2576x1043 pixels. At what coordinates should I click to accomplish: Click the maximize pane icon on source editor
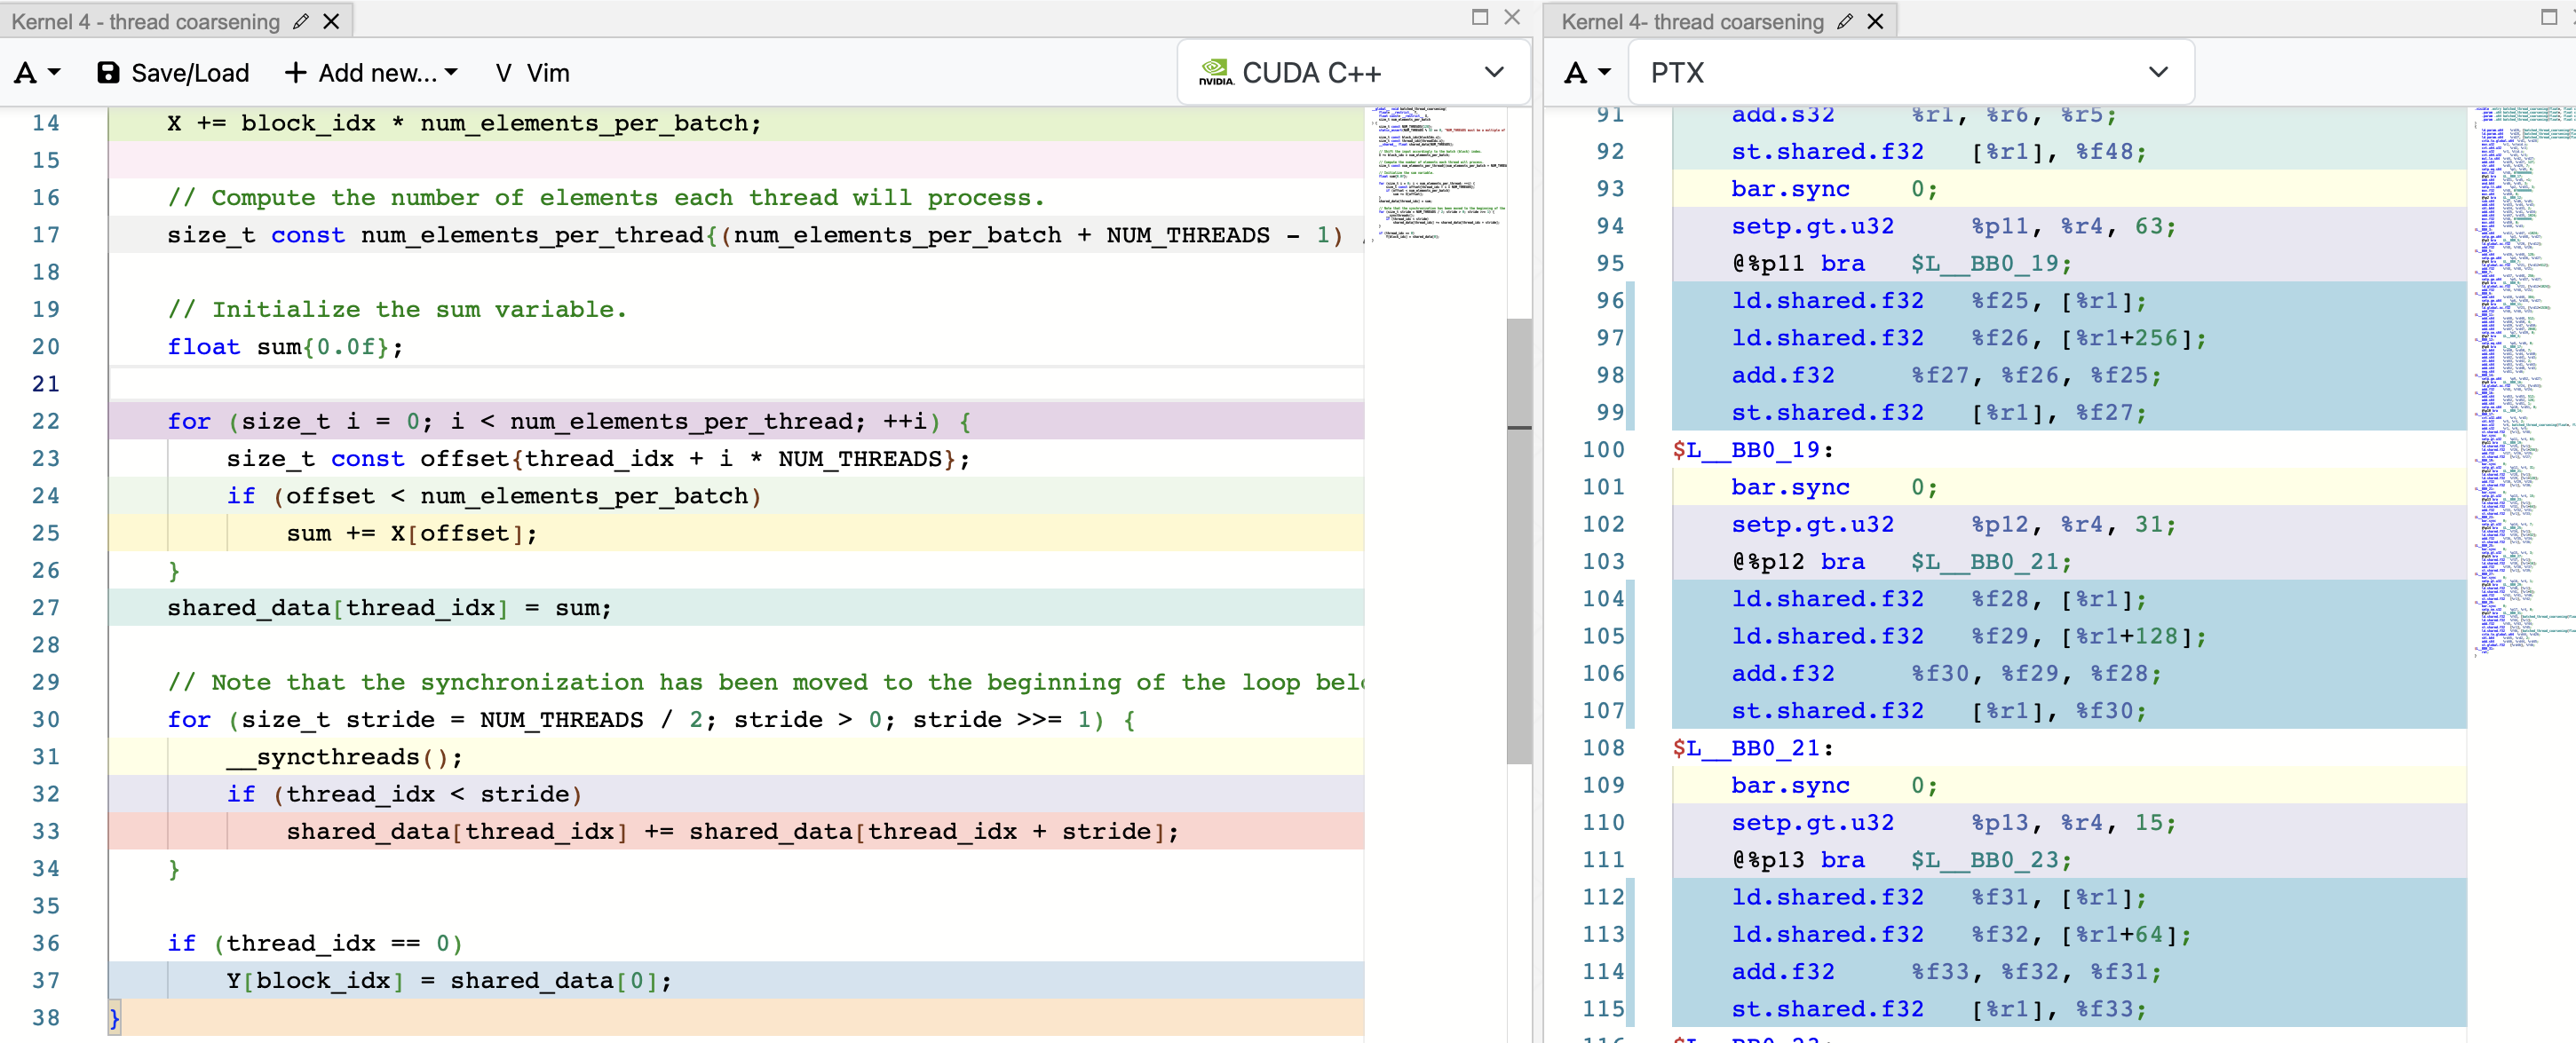coord(1480,17)
